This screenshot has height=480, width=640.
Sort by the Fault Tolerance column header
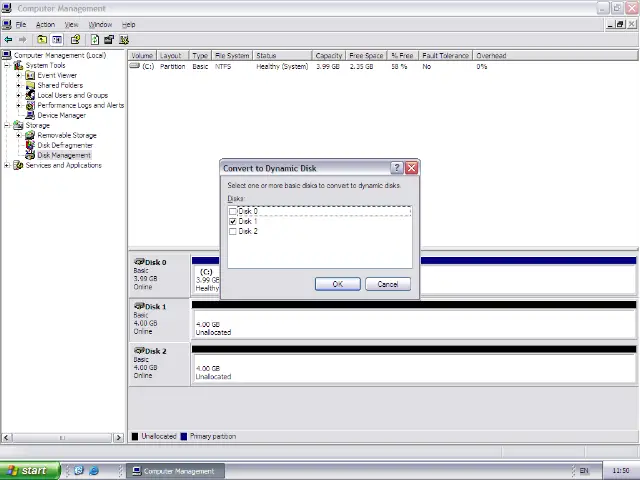pyautogui.click(x=445, y=56)
